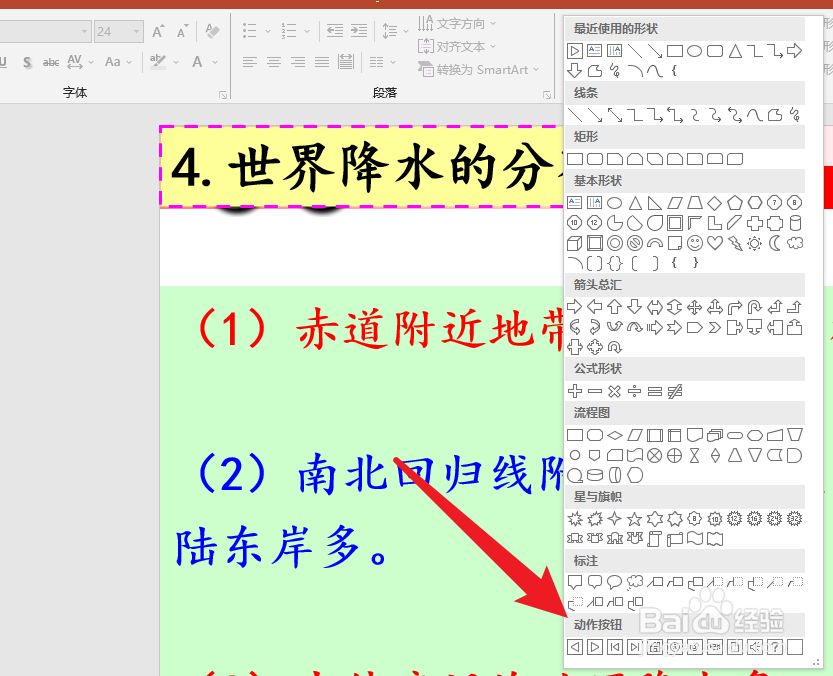This screenshot has width=833, height=676.
Task: Choose the play triangle in Recently Used Shapes
Action: [574, 51]
